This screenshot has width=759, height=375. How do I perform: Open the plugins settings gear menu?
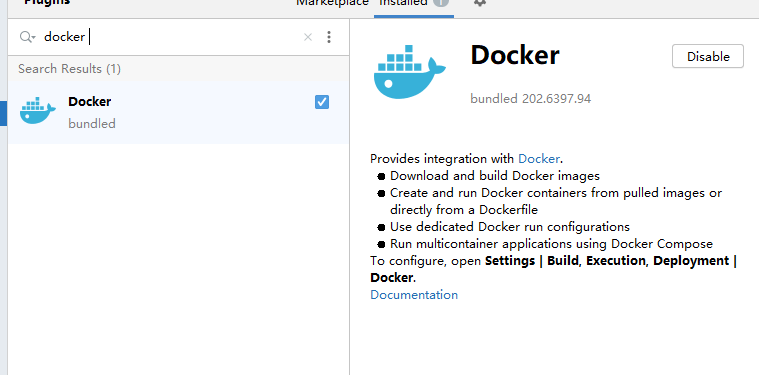click(479, 2)
